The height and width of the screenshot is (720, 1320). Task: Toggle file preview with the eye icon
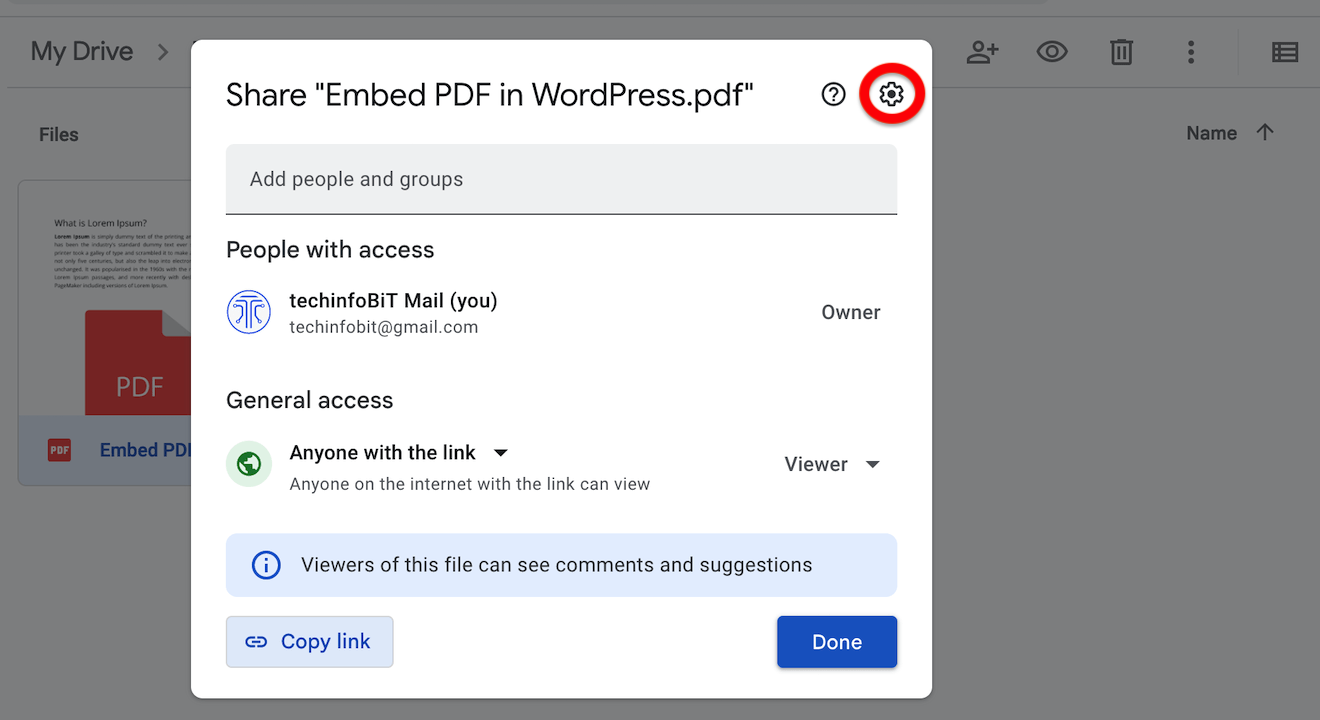pyautogui.click(x=1051, y=52)
